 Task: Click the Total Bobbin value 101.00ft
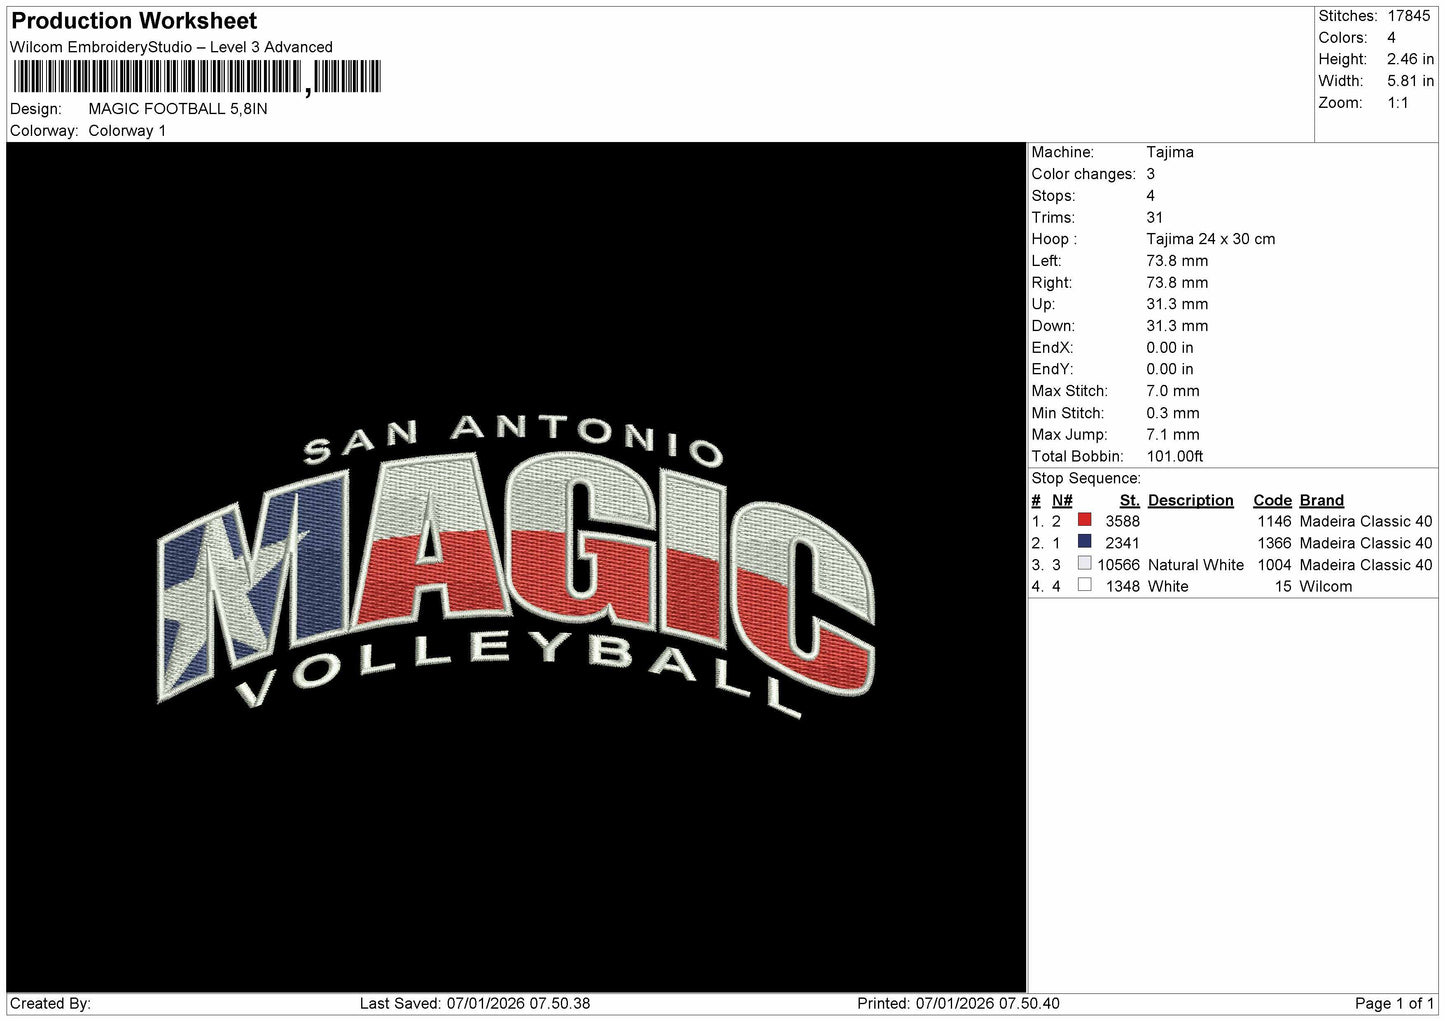pos(1175,456)
